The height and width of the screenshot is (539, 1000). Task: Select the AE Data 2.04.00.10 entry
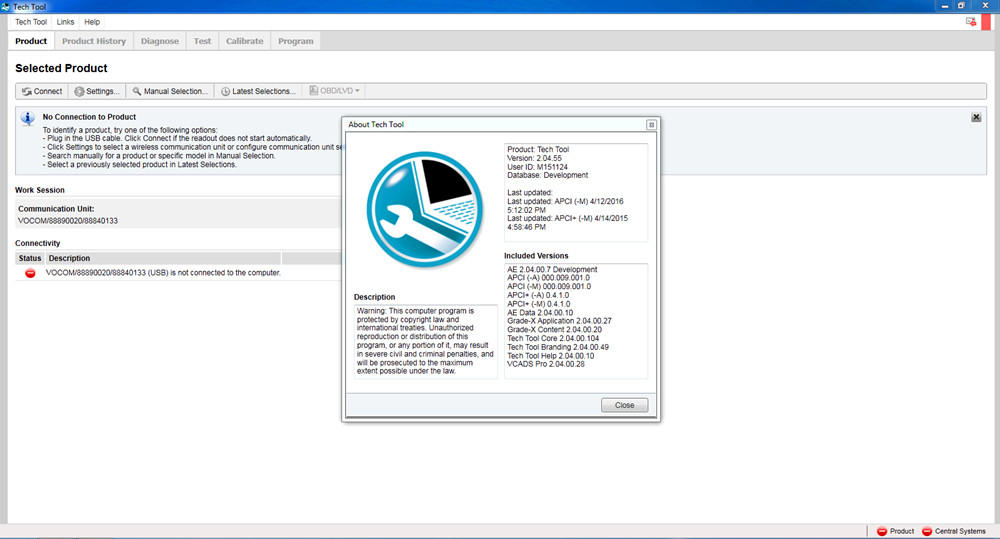coord(540,313)
